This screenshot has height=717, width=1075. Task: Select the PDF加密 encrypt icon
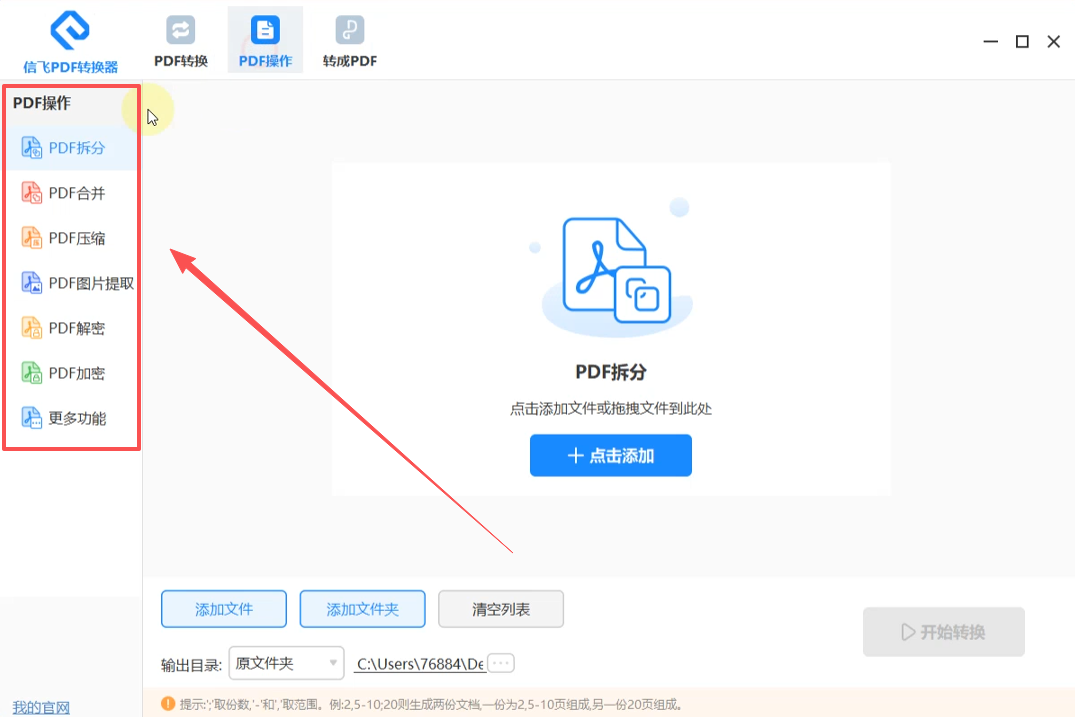[x=32, y=373]
